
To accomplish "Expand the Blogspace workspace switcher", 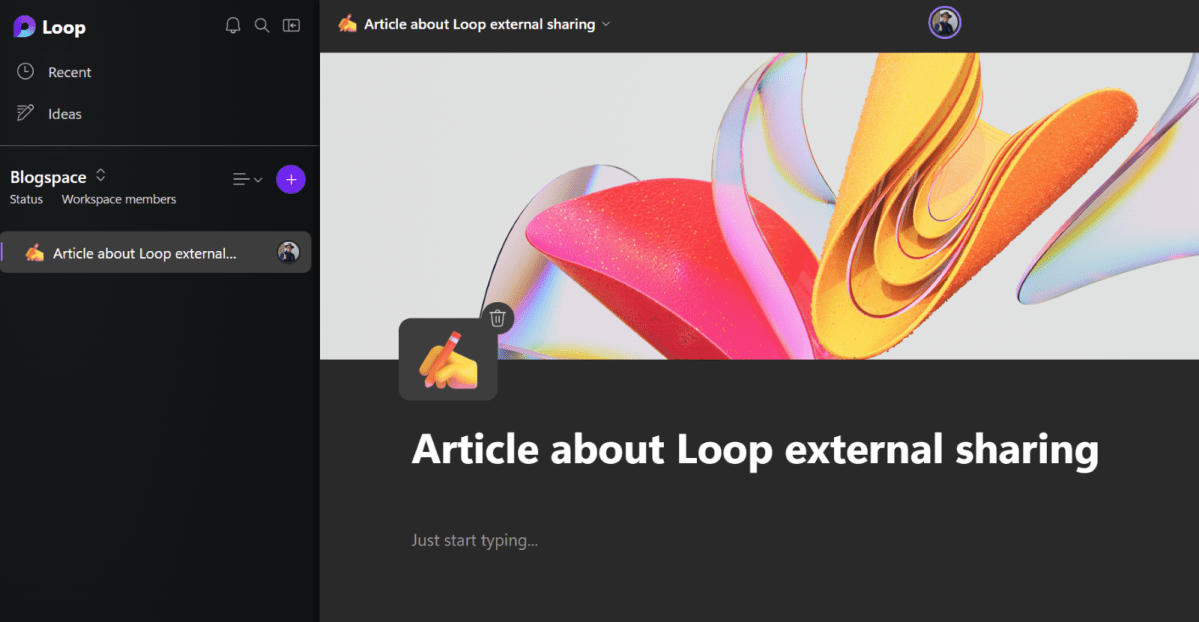I will pyautogui.click(x=101, y=176).
